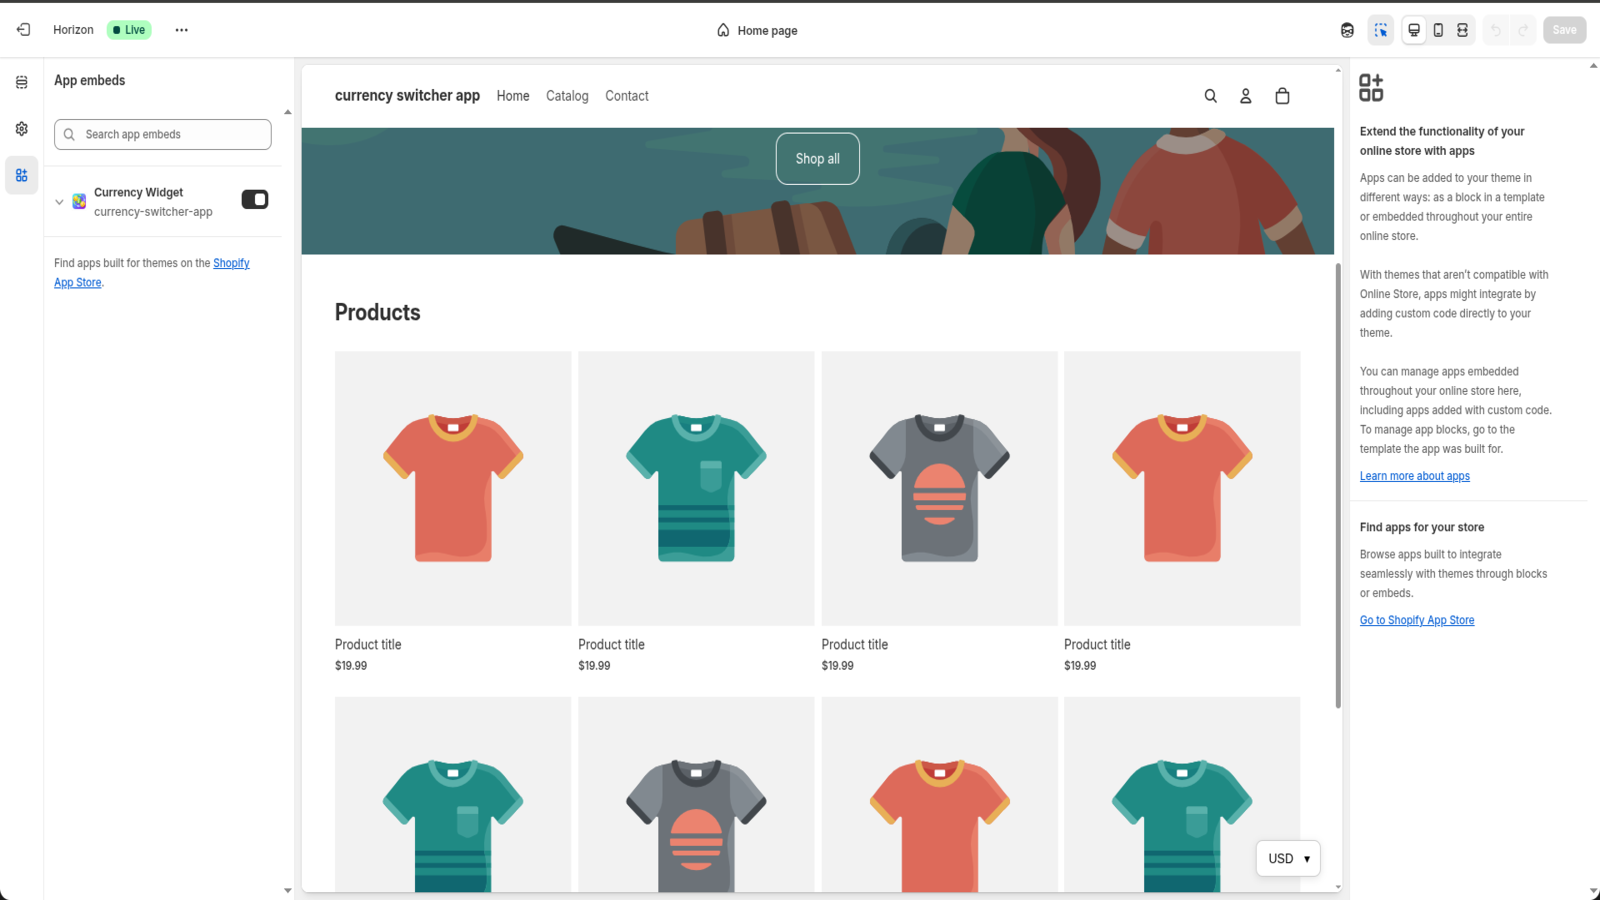This screenshot has height=900, width=1600.
Task: Click the Undo arrow icon
Action: [1495, 30]
